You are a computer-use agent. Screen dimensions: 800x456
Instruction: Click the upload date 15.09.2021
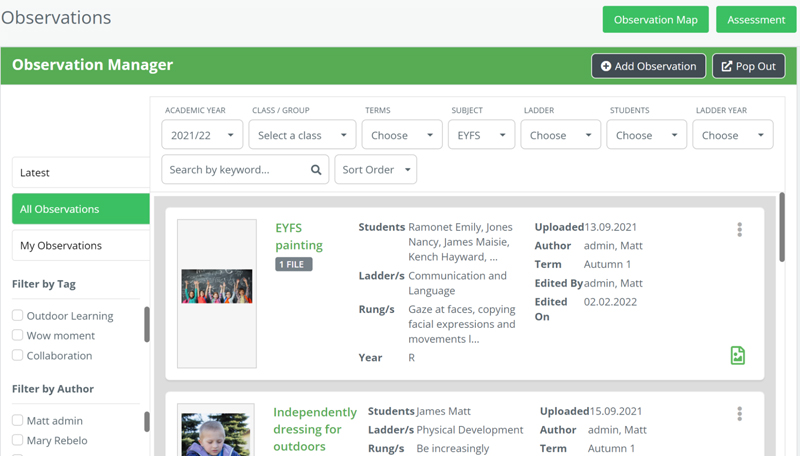click(x=616, y=411)
